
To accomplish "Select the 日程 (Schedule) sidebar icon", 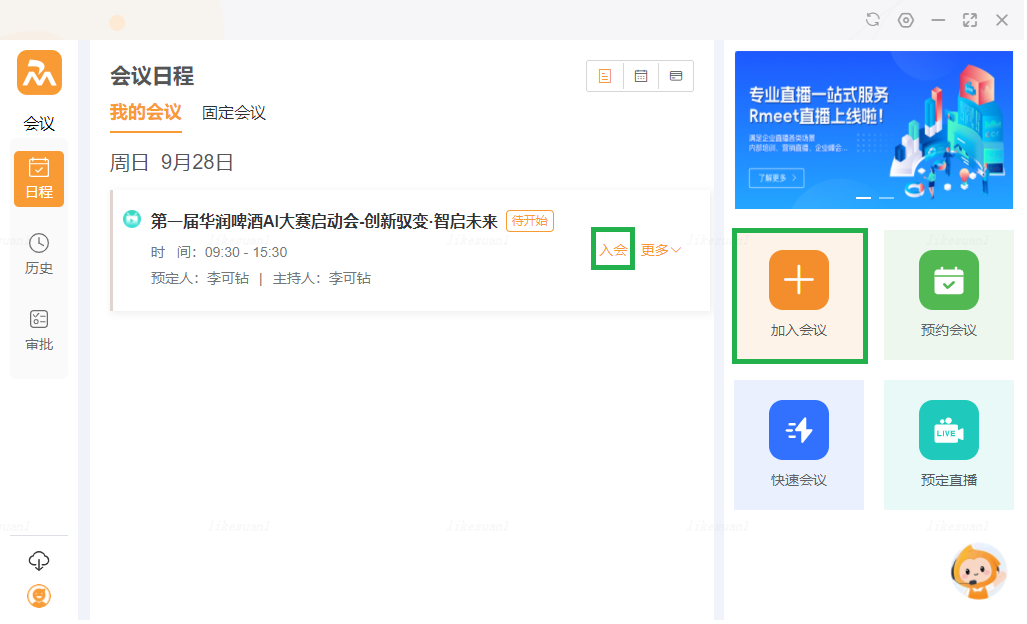I will [39, 178].
